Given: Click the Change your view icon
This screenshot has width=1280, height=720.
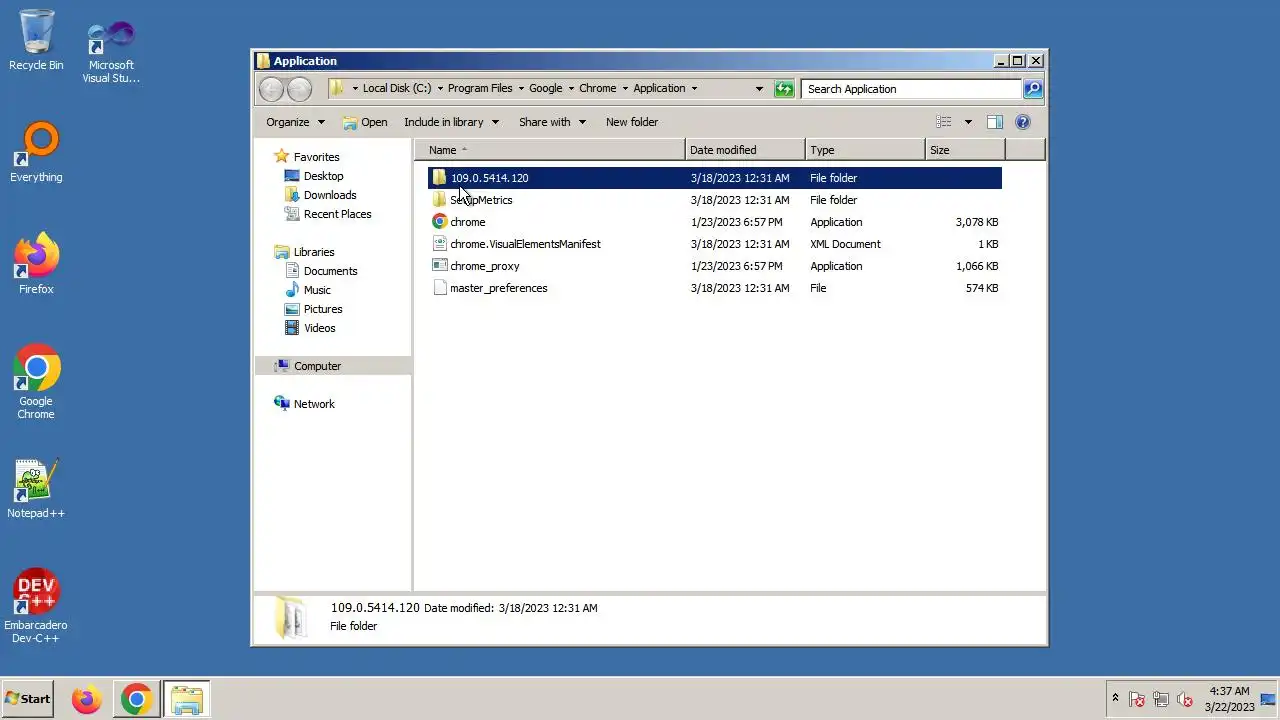Looking at the screenshot, I should (x=943, y=122).
